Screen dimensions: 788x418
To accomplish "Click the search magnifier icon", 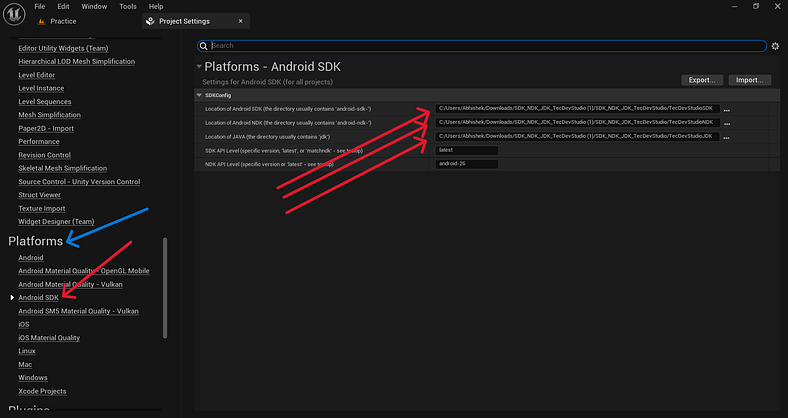I will pyautogui.click(x=204, y=46).
